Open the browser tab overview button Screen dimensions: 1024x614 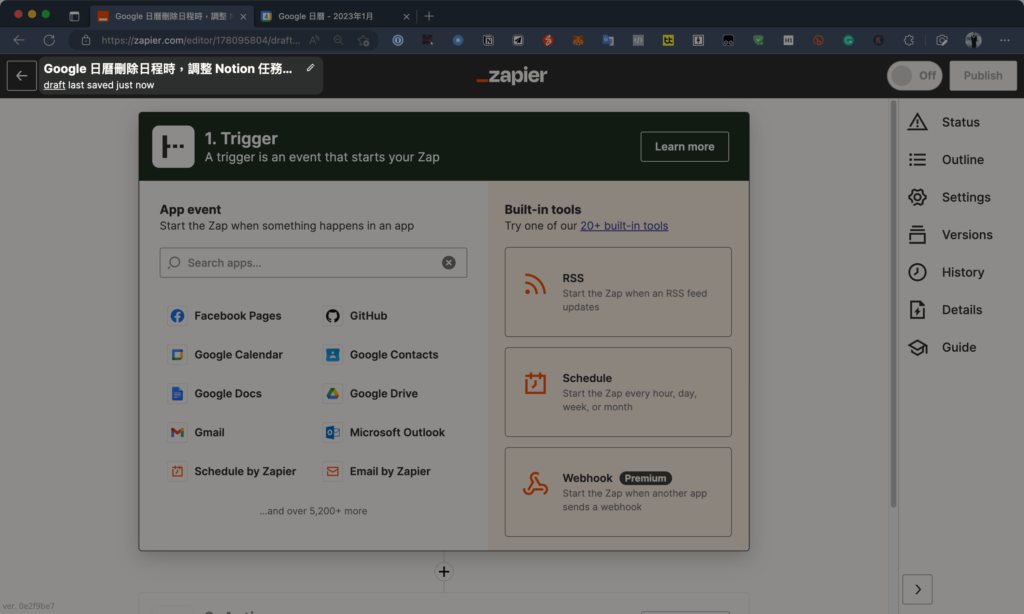click(74, 16)
